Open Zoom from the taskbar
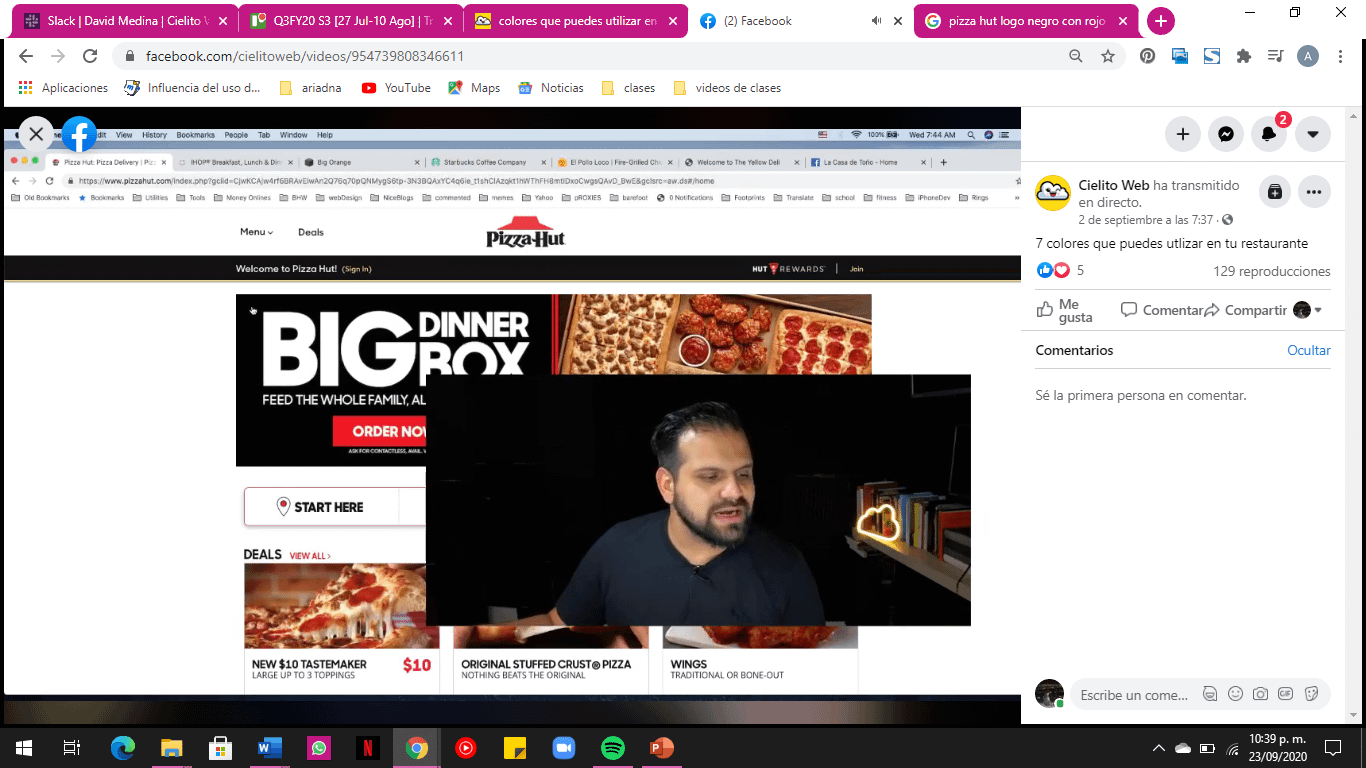Viewport: 1366px width, 768px height. (x=564, y=748)
